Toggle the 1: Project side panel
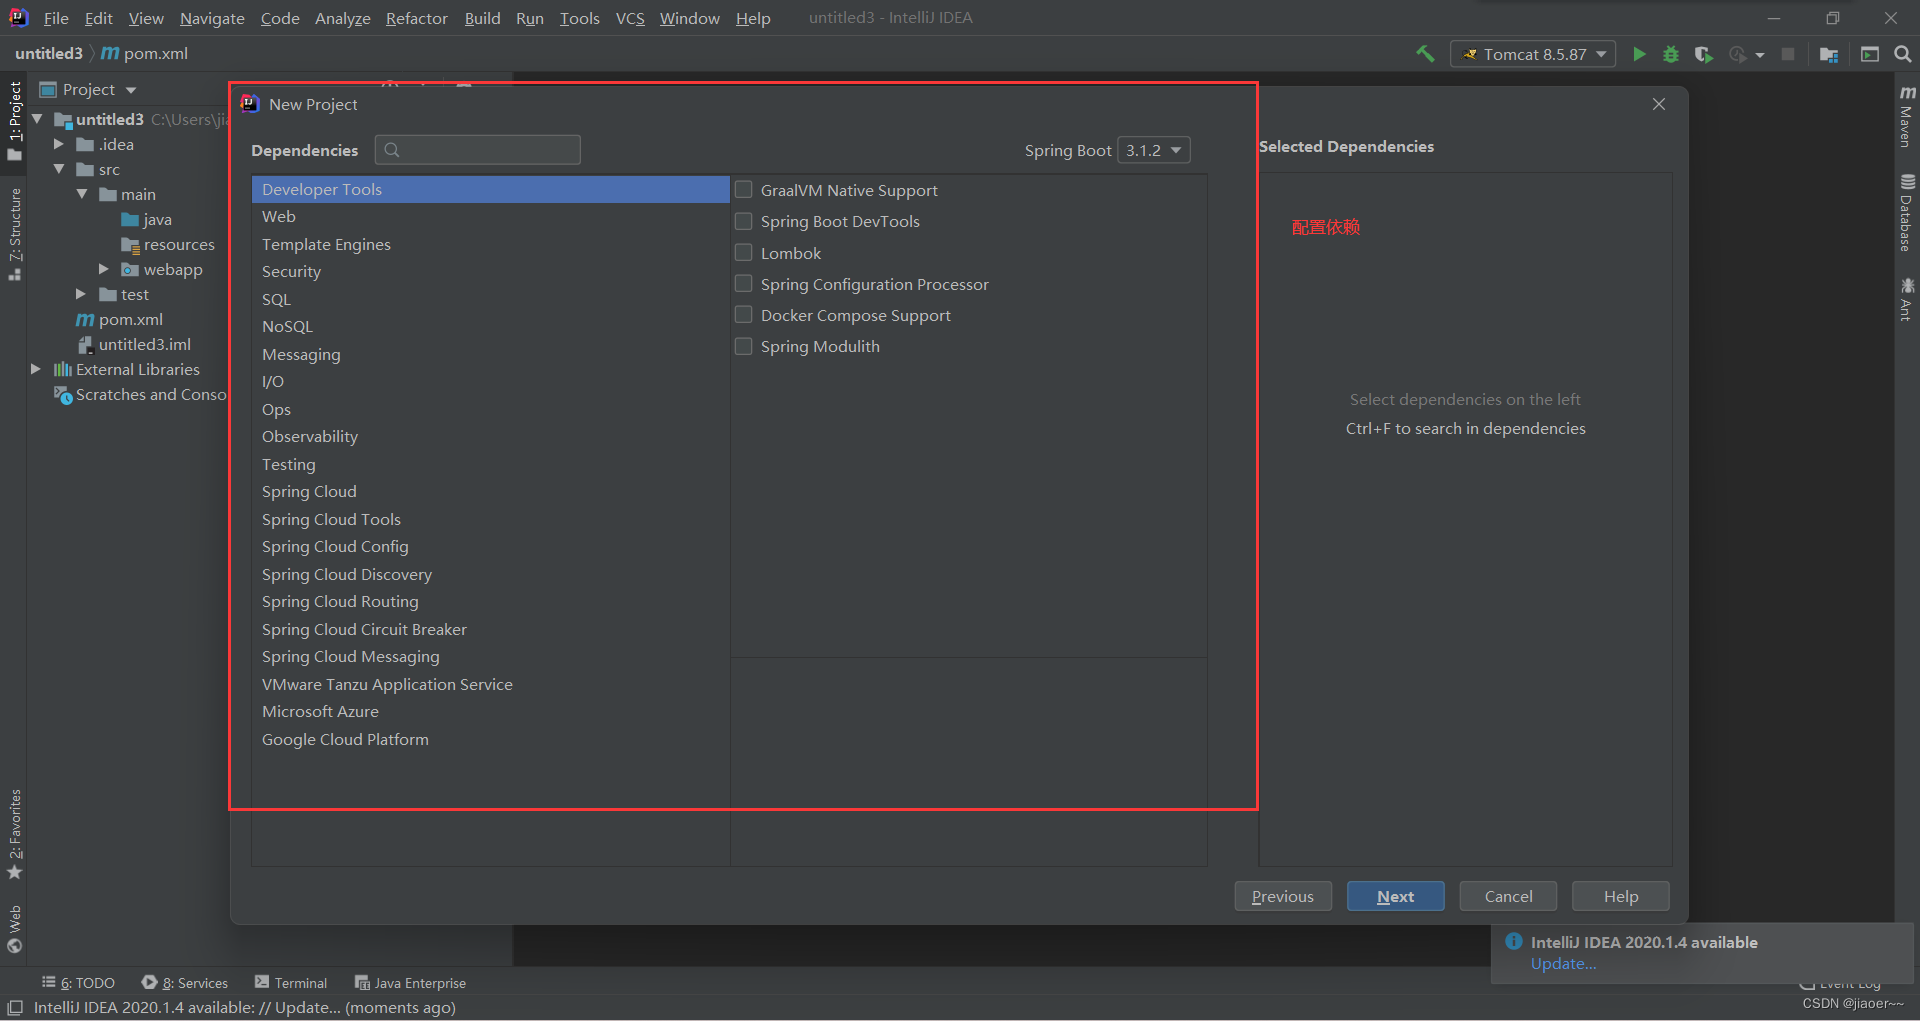 coord(14,120)
